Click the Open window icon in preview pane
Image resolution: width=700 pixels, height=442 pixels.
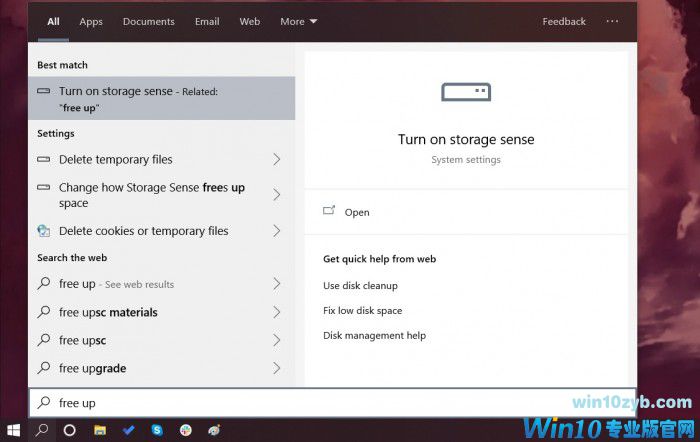point(329,210)
